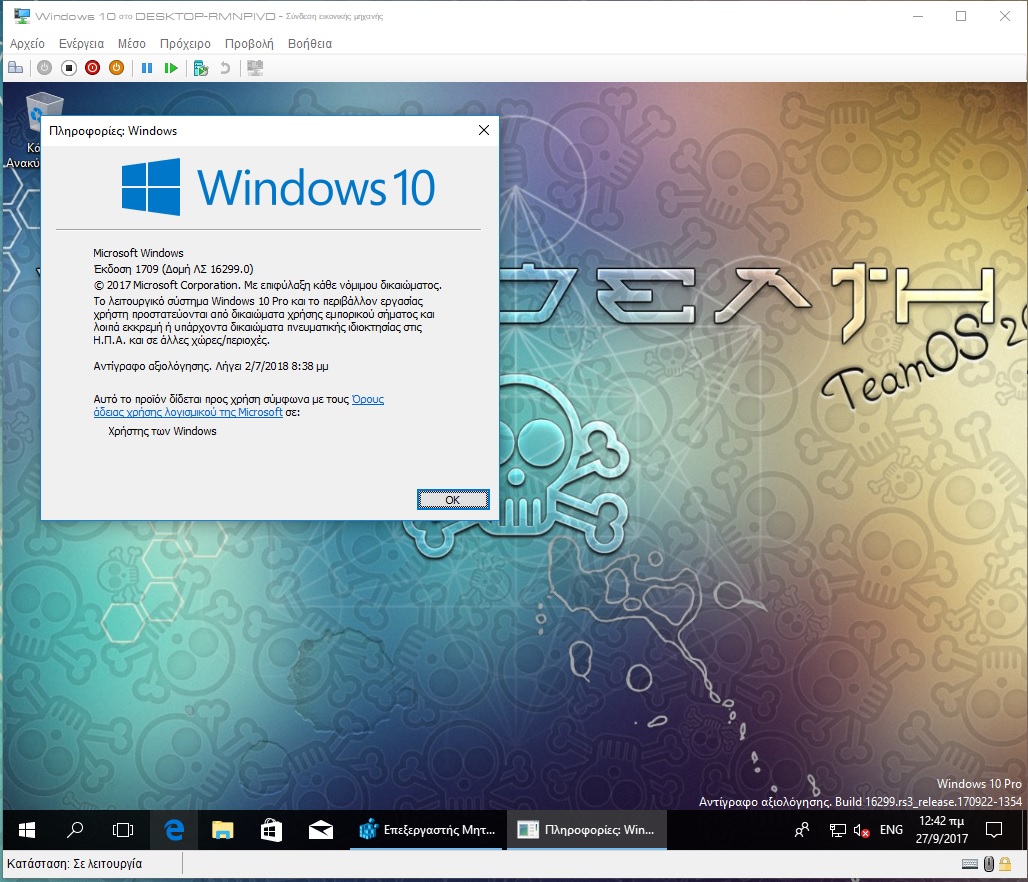This screenshot has width=1028, height=882.
Task: Click the Χρήστης των Windows licensee text
Action: [162, 431]
